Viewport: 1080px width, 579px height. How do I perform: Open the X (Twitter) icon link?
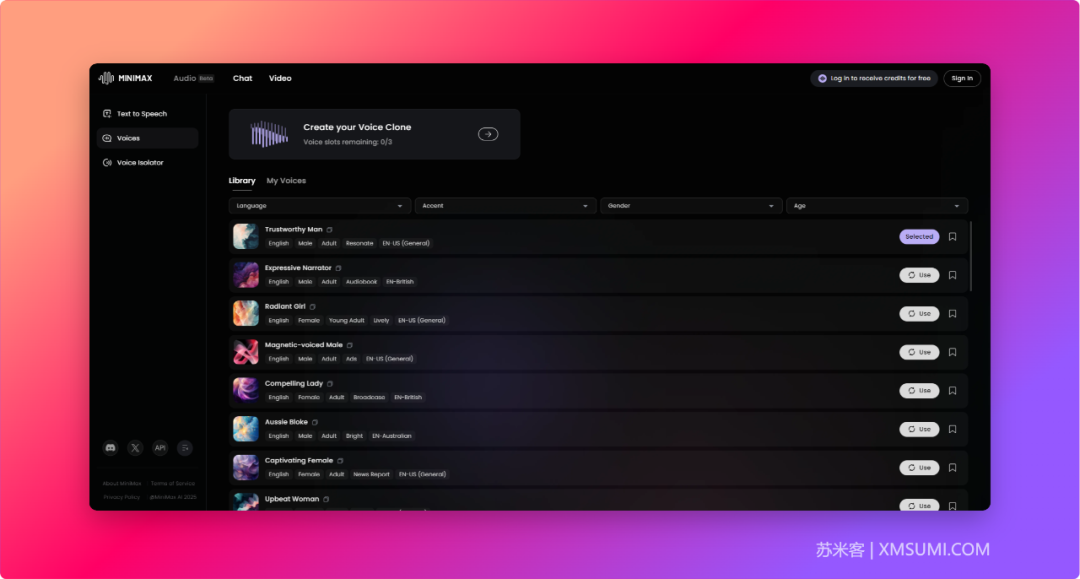tap(135, 448)
